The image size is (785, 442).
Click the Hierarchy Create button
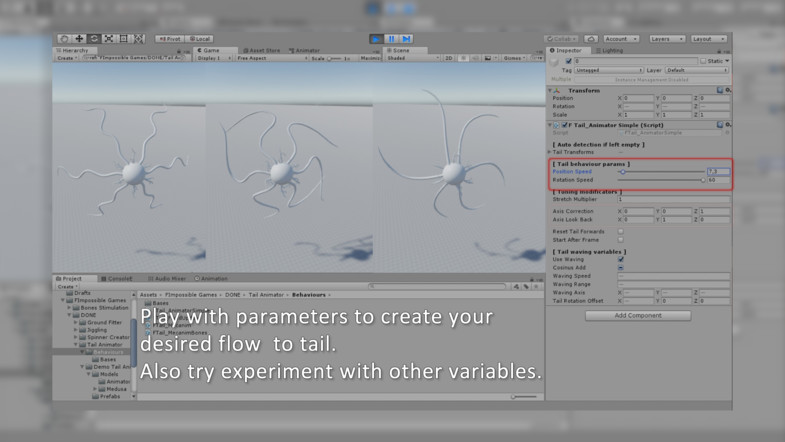(67, 58)
